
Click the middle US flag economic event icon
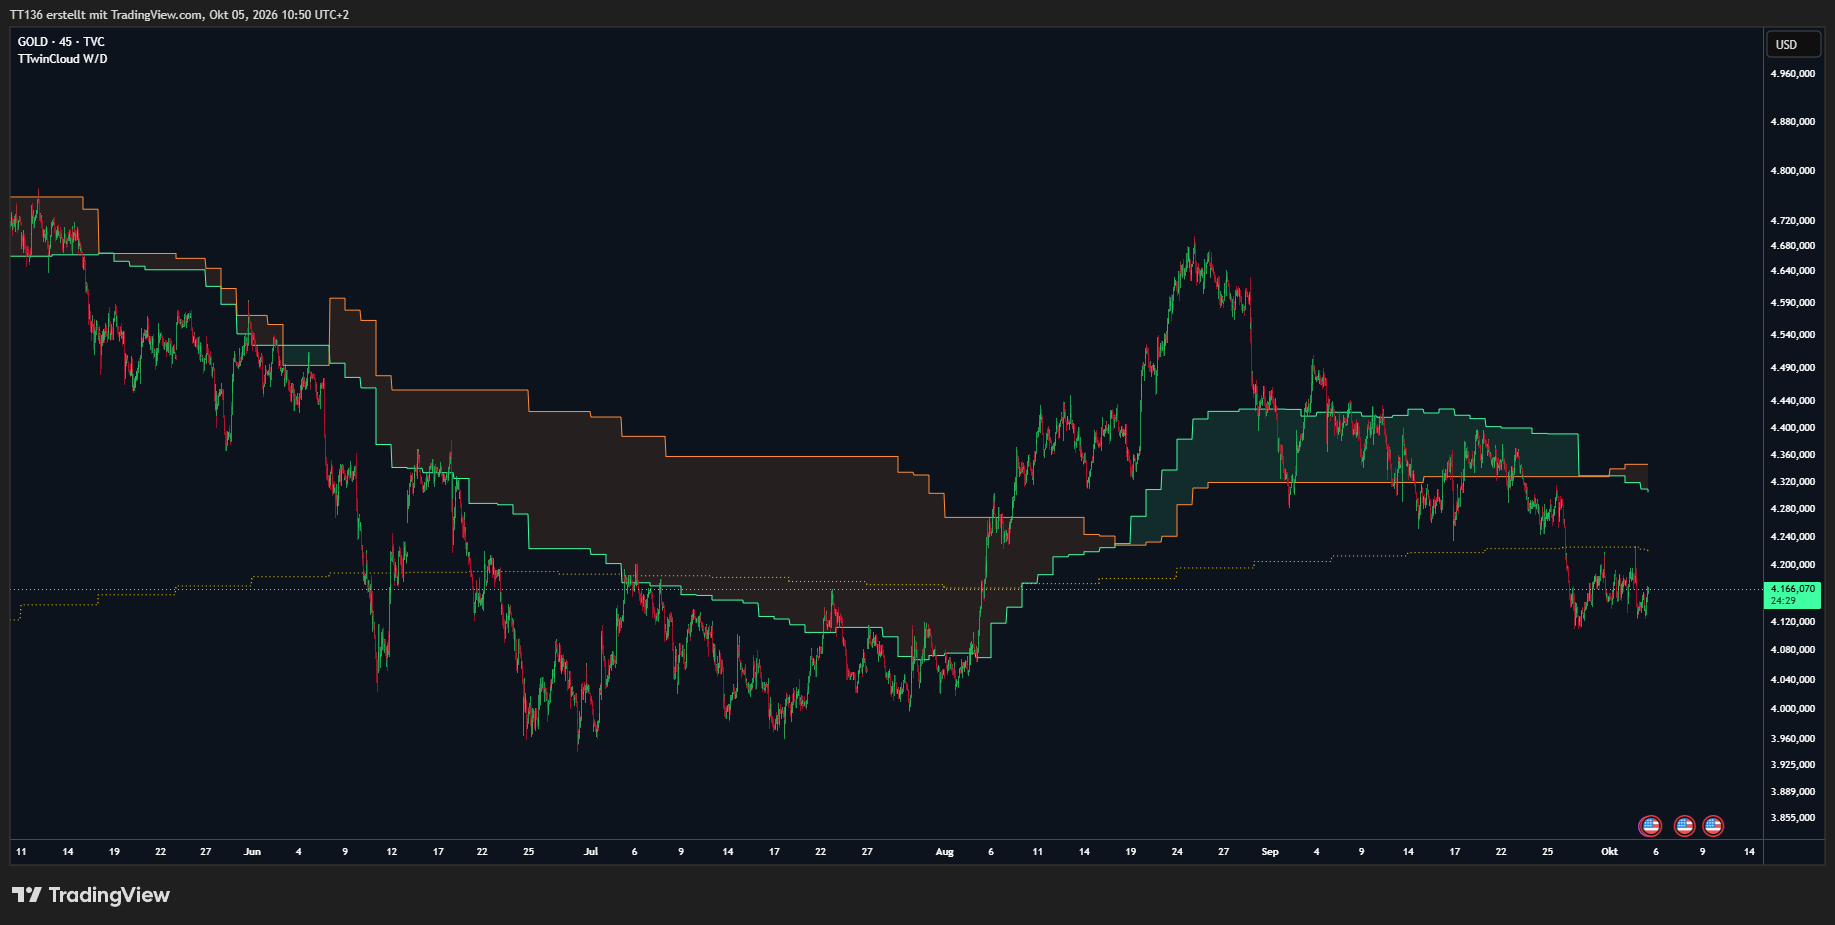(1685, 826)
